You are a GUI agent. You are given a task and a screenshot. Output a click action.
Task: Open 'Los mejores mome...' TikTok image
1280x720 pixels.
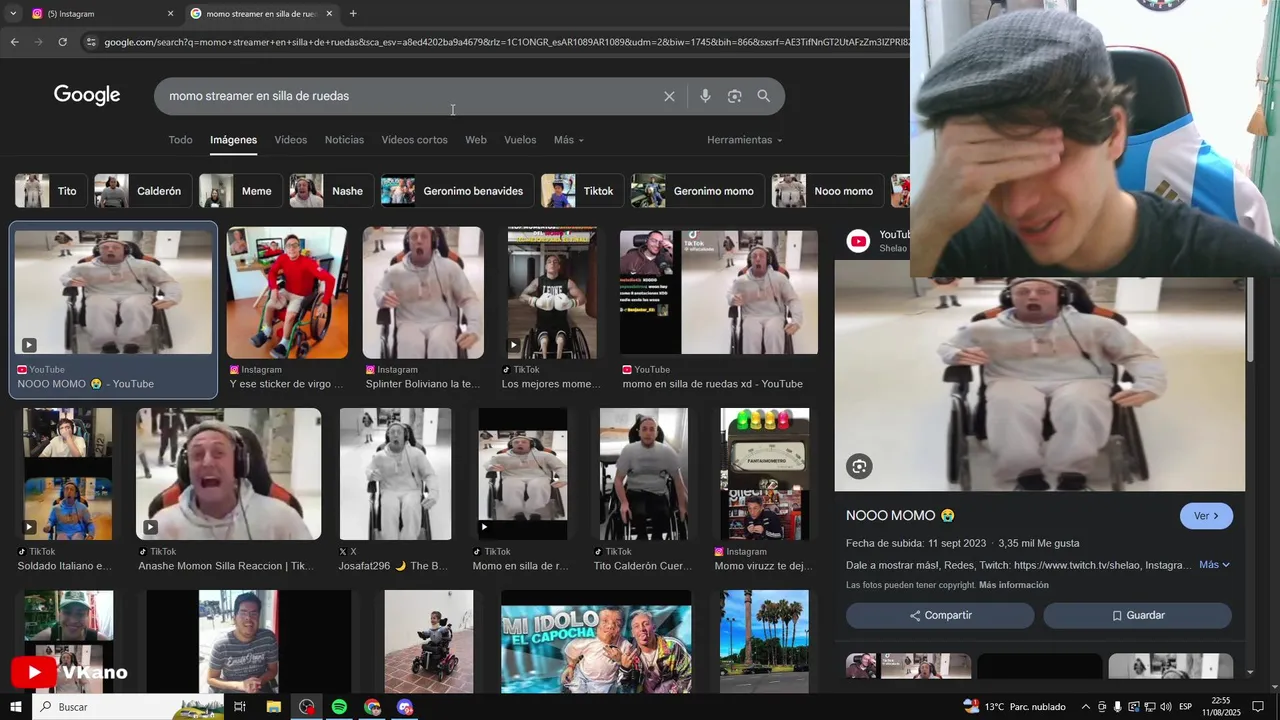[x=552, y=292]
